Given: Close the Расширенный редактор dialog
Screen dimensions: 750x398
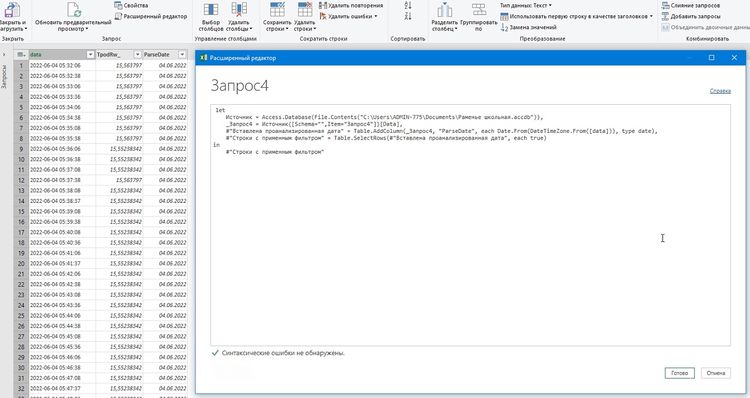Looking at the screenshot, I should [x=734, y=57].
